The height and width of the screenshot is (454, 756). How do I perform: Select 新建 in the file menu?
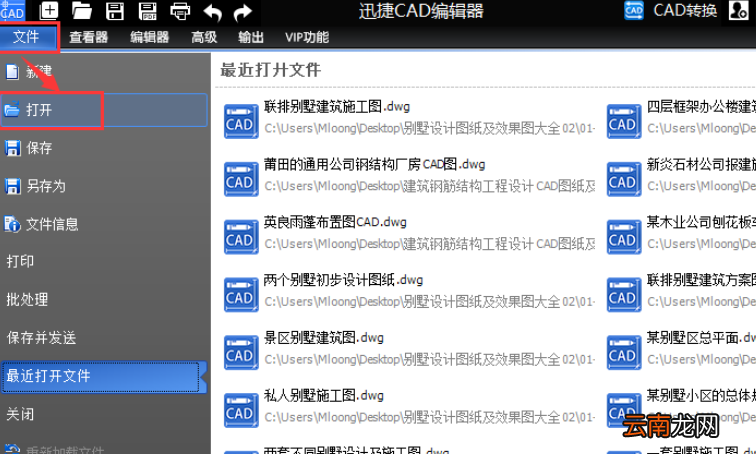click(x=104, y=72)
